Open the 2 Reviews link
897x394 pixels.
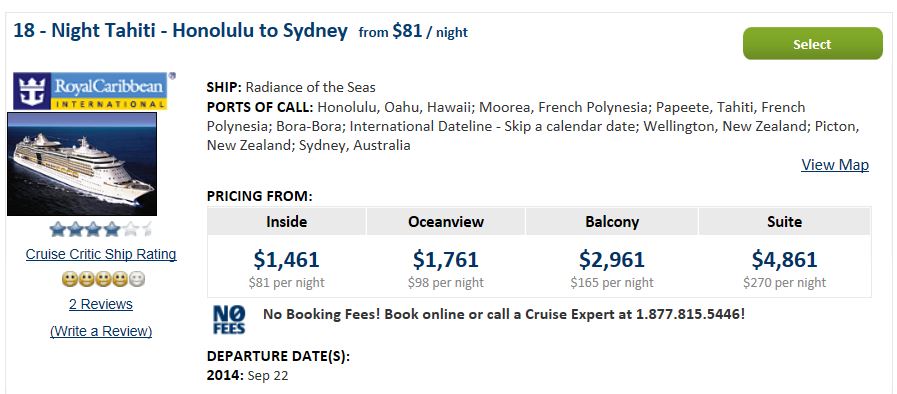click(x=101, y=304)
